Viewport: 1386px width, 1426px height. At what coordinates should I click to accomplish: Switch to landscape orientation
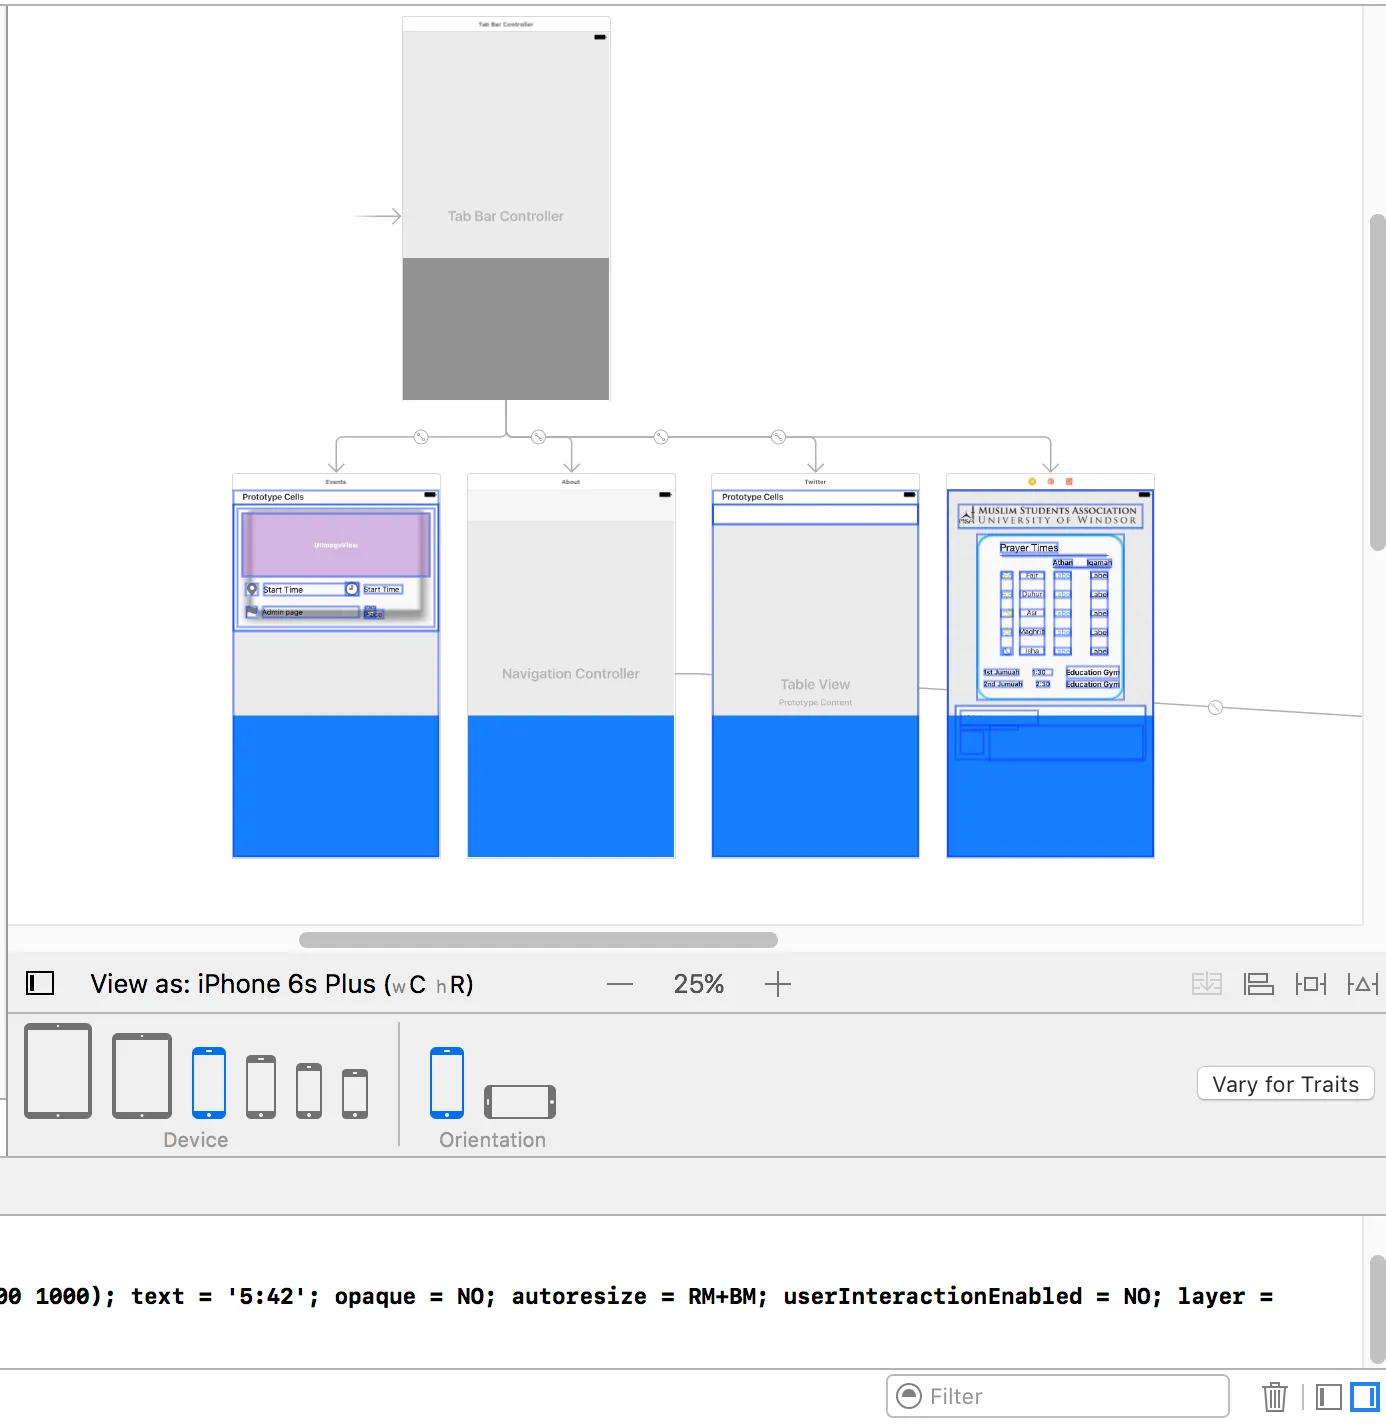[x=520, y=1102]
